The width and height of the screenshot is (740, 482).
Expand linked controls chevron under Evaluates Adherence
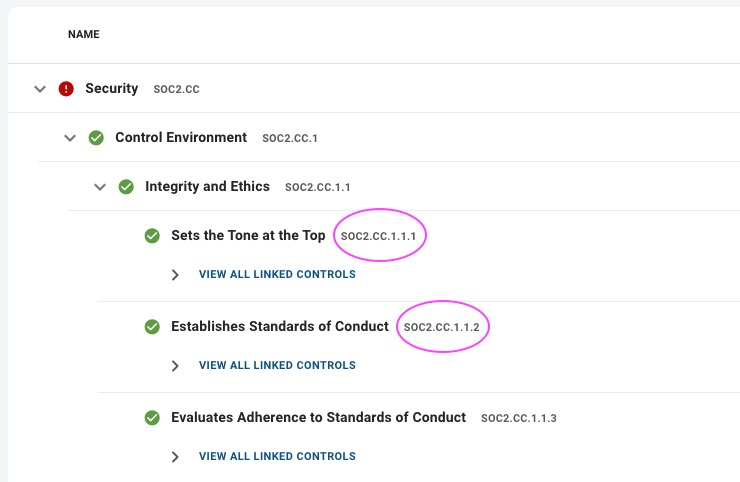pos(175,457)
